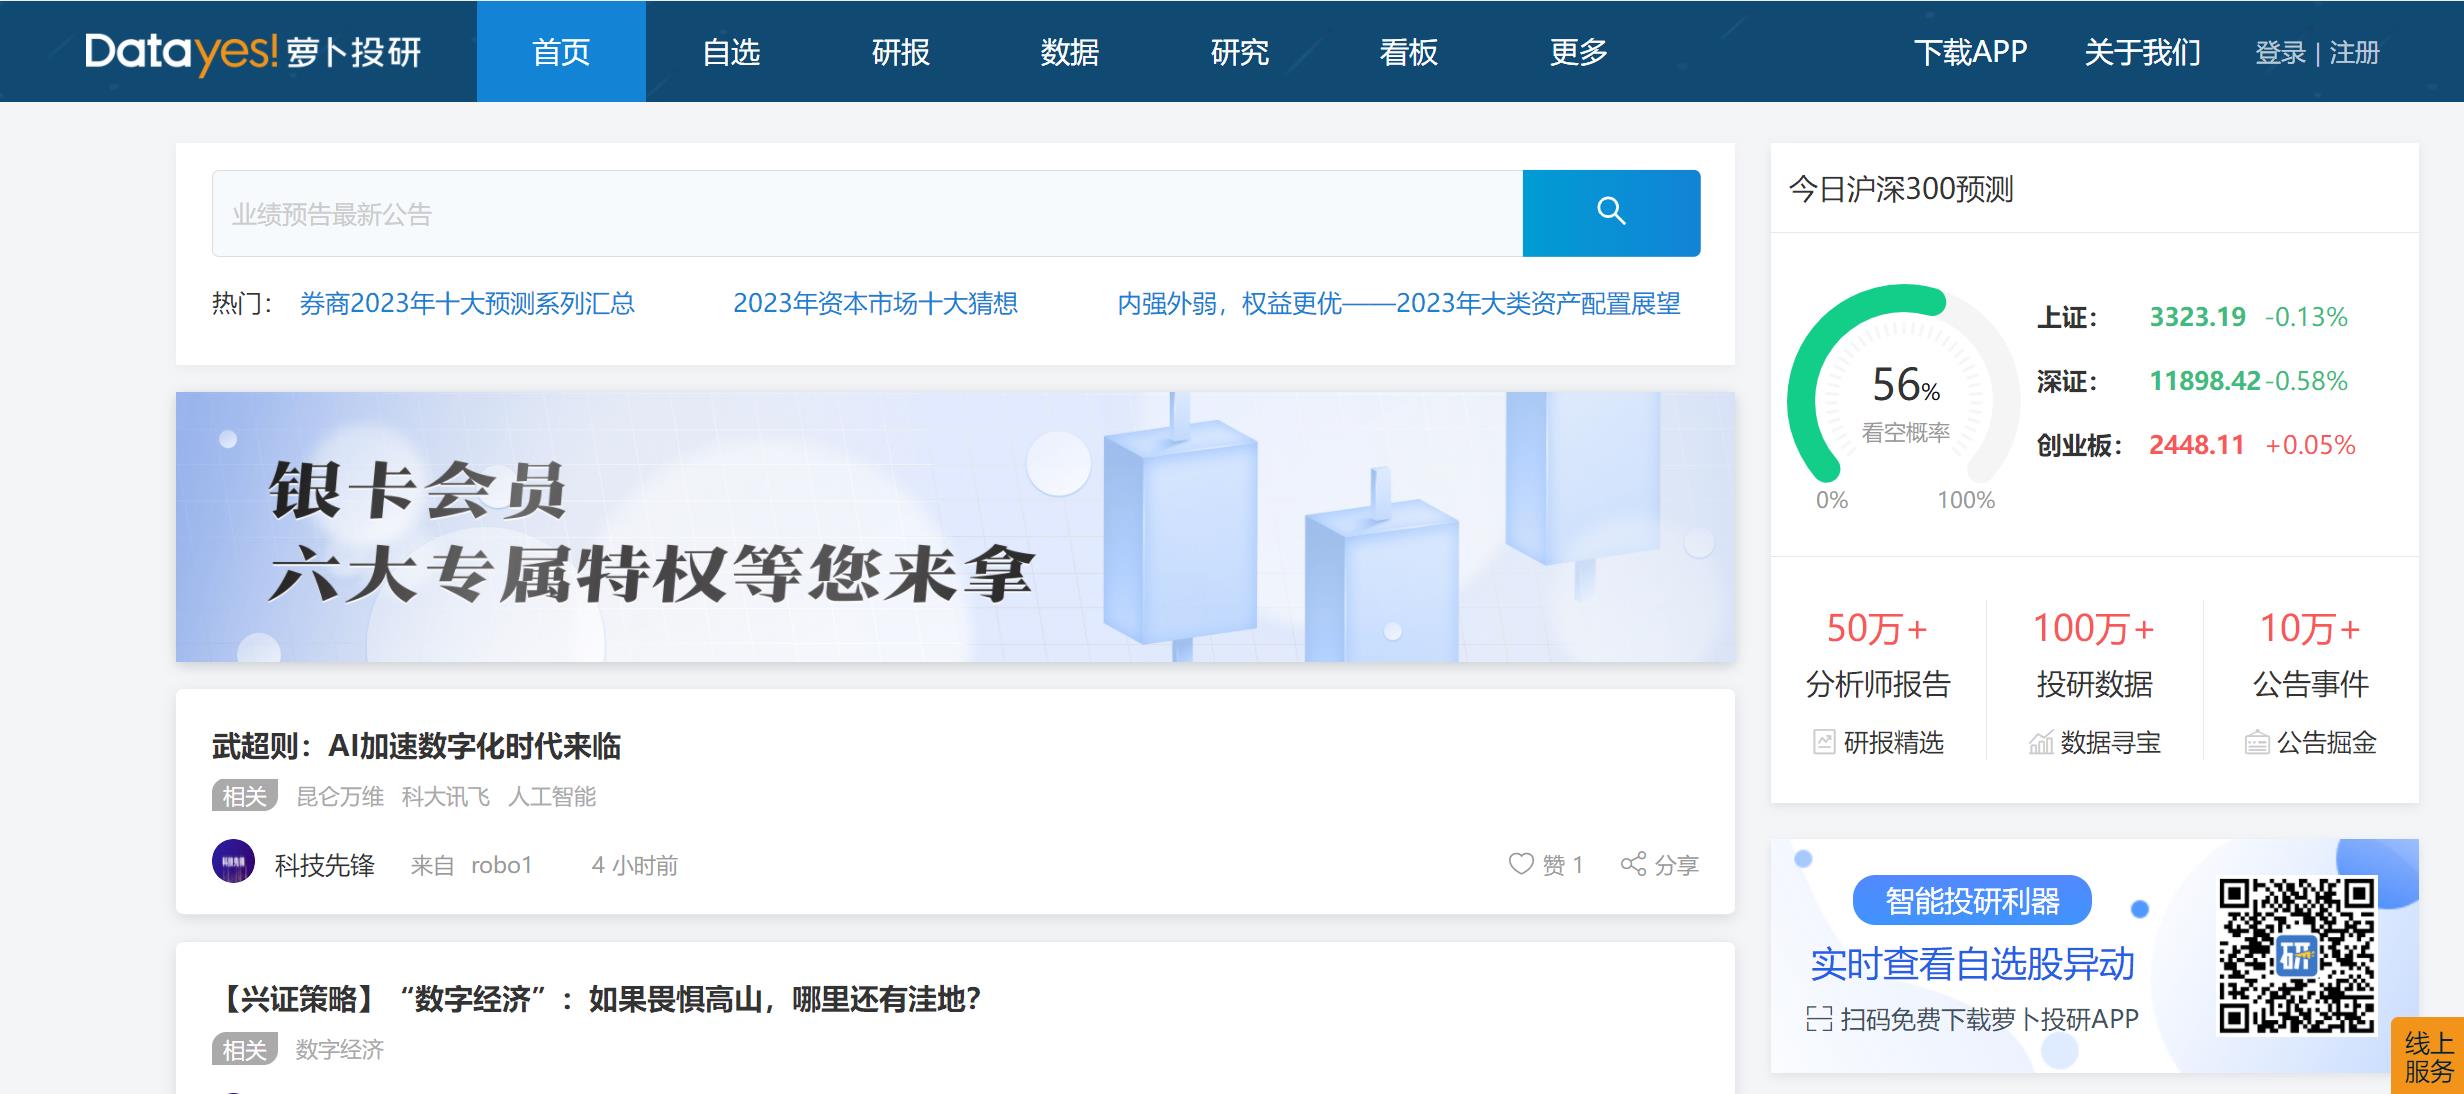
Task: Expand the 研究 navigation menu
Action: pos(1240,51)
